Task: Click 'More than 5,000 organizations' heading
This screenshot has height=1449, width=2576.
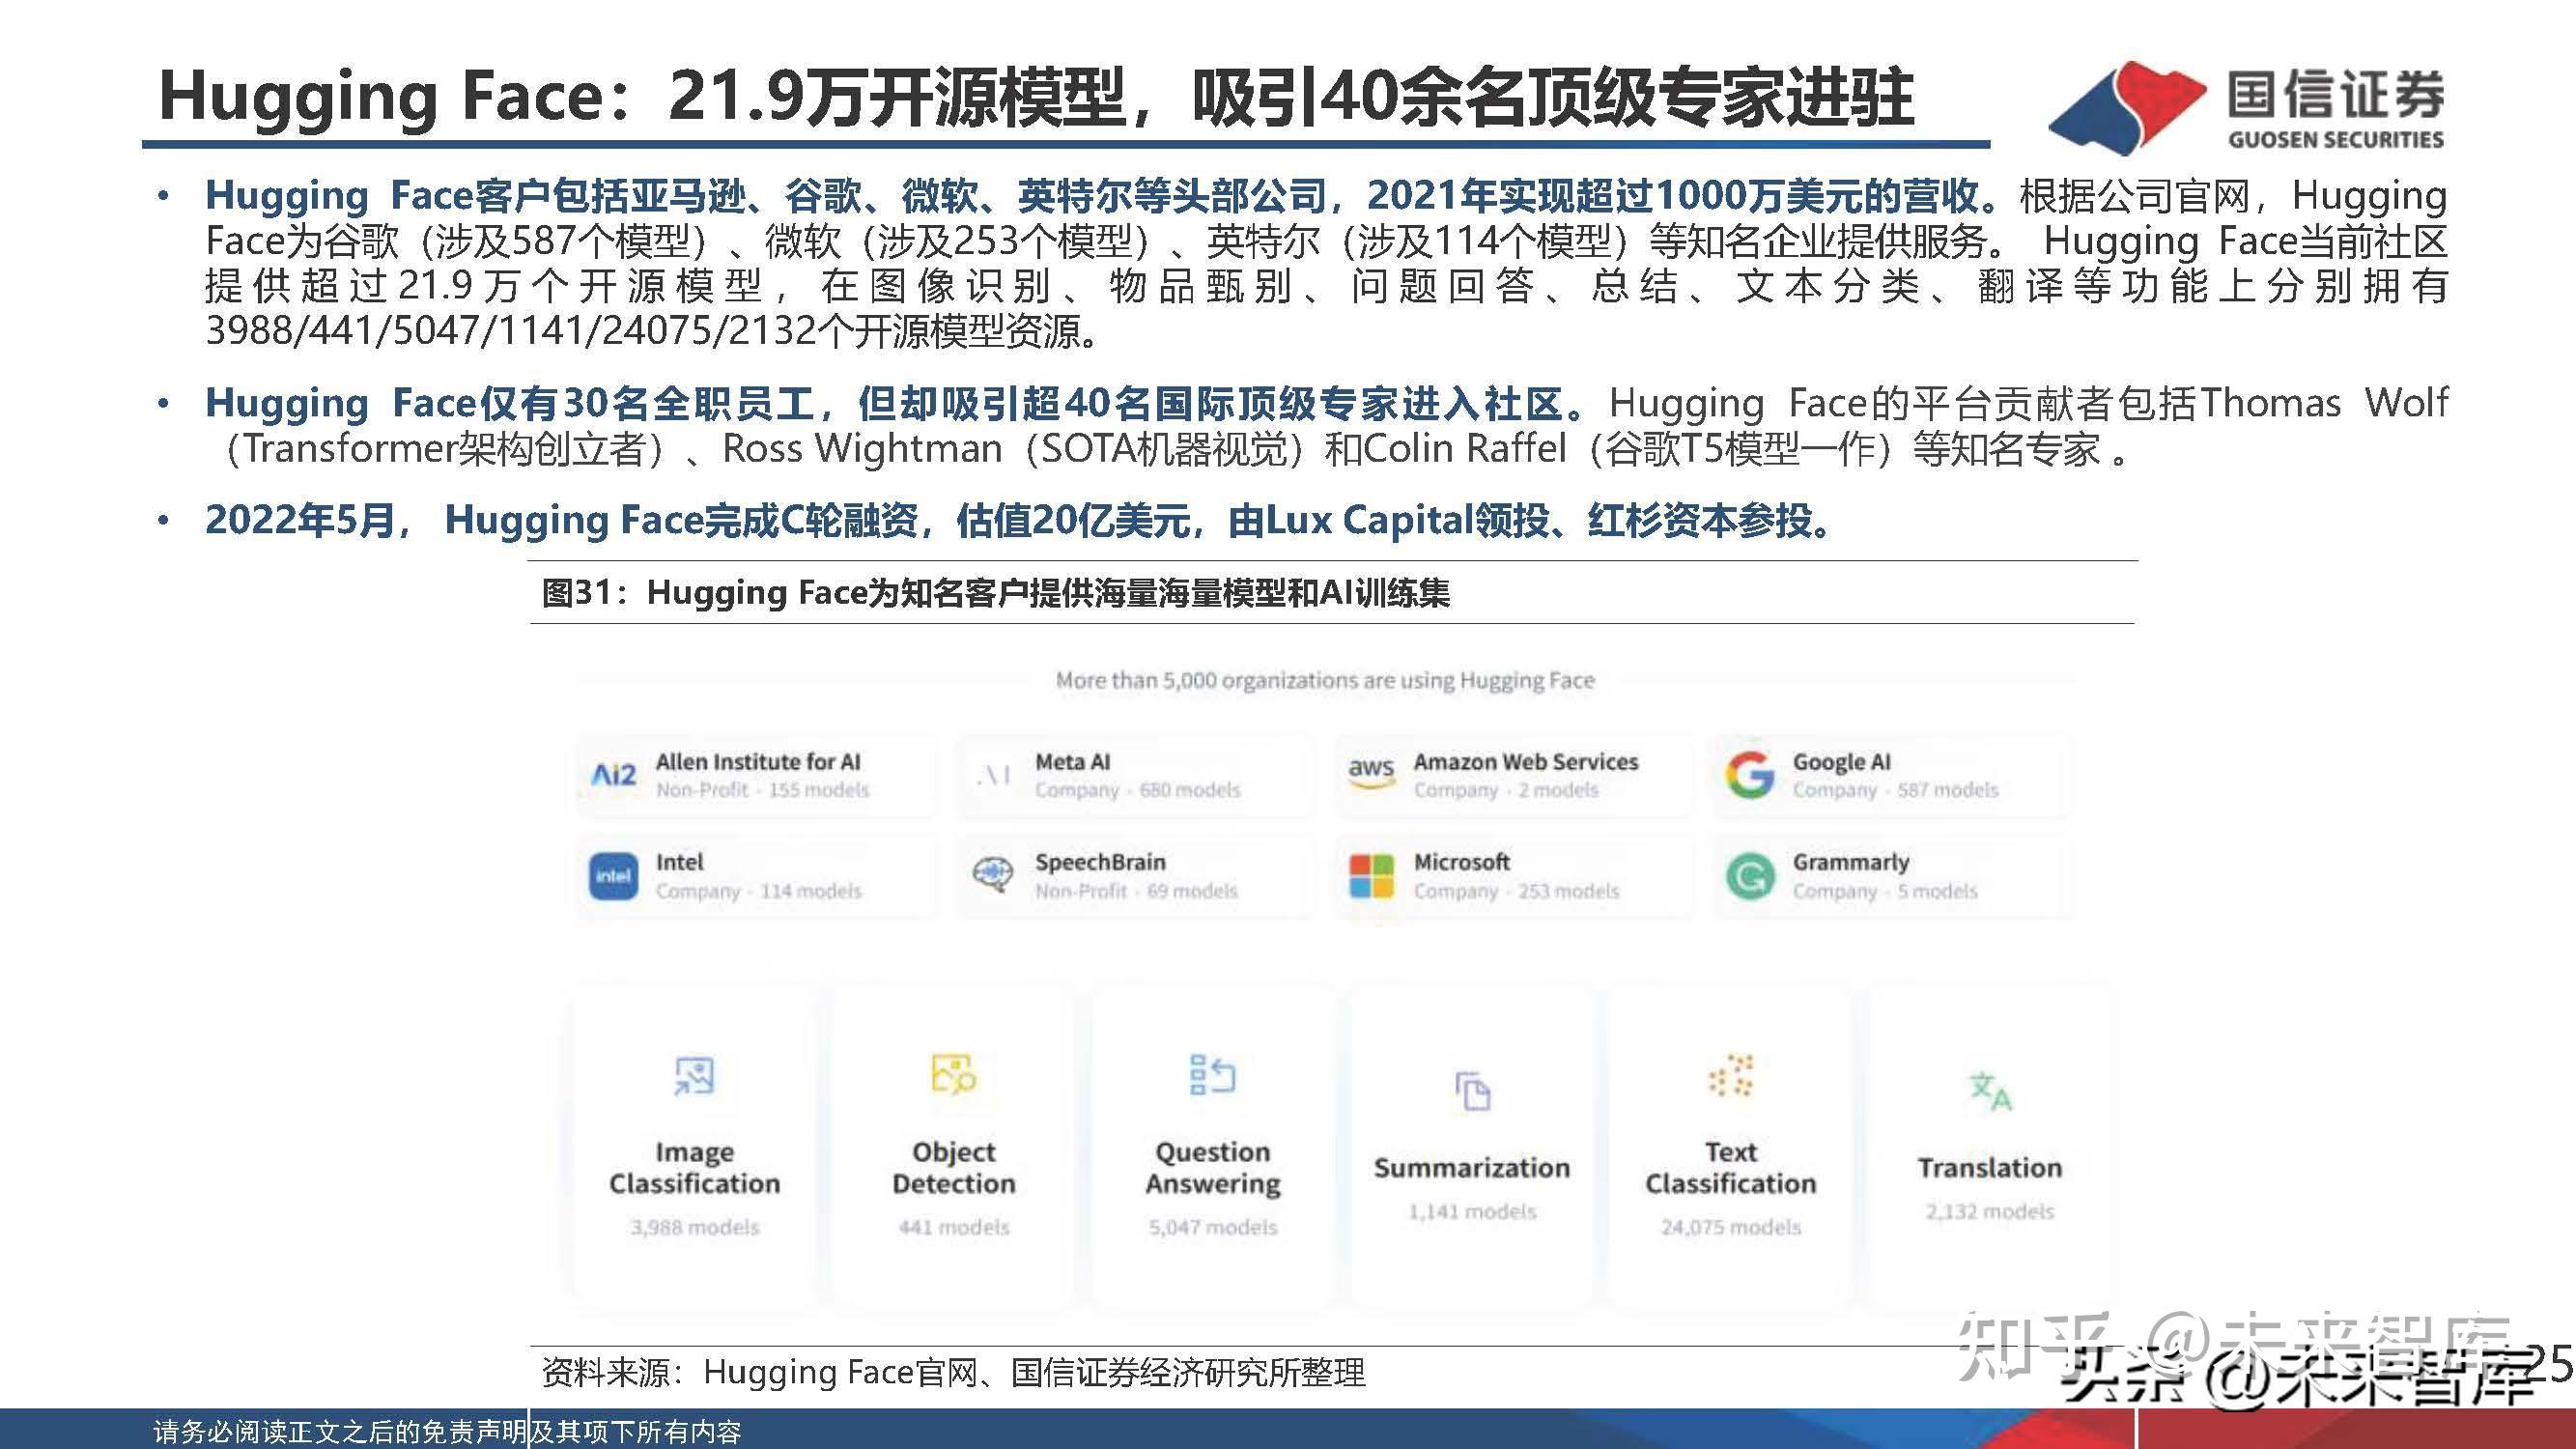Action: point(1325,681)
